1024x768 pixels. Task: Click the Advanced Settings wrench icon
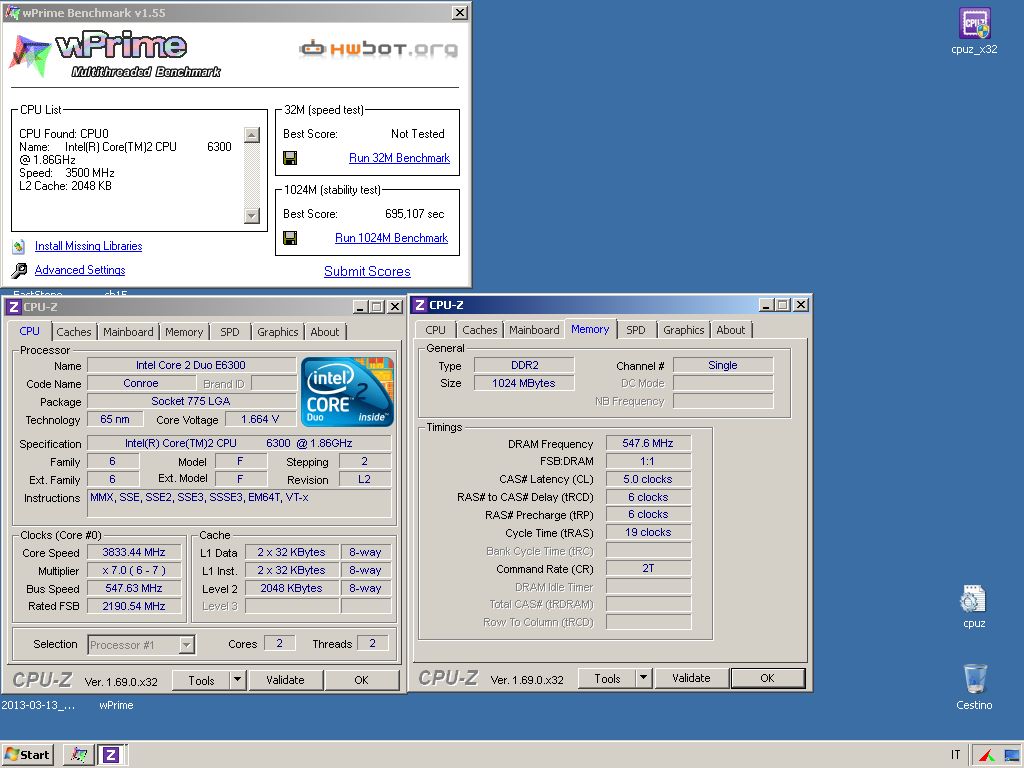[20, 270]
